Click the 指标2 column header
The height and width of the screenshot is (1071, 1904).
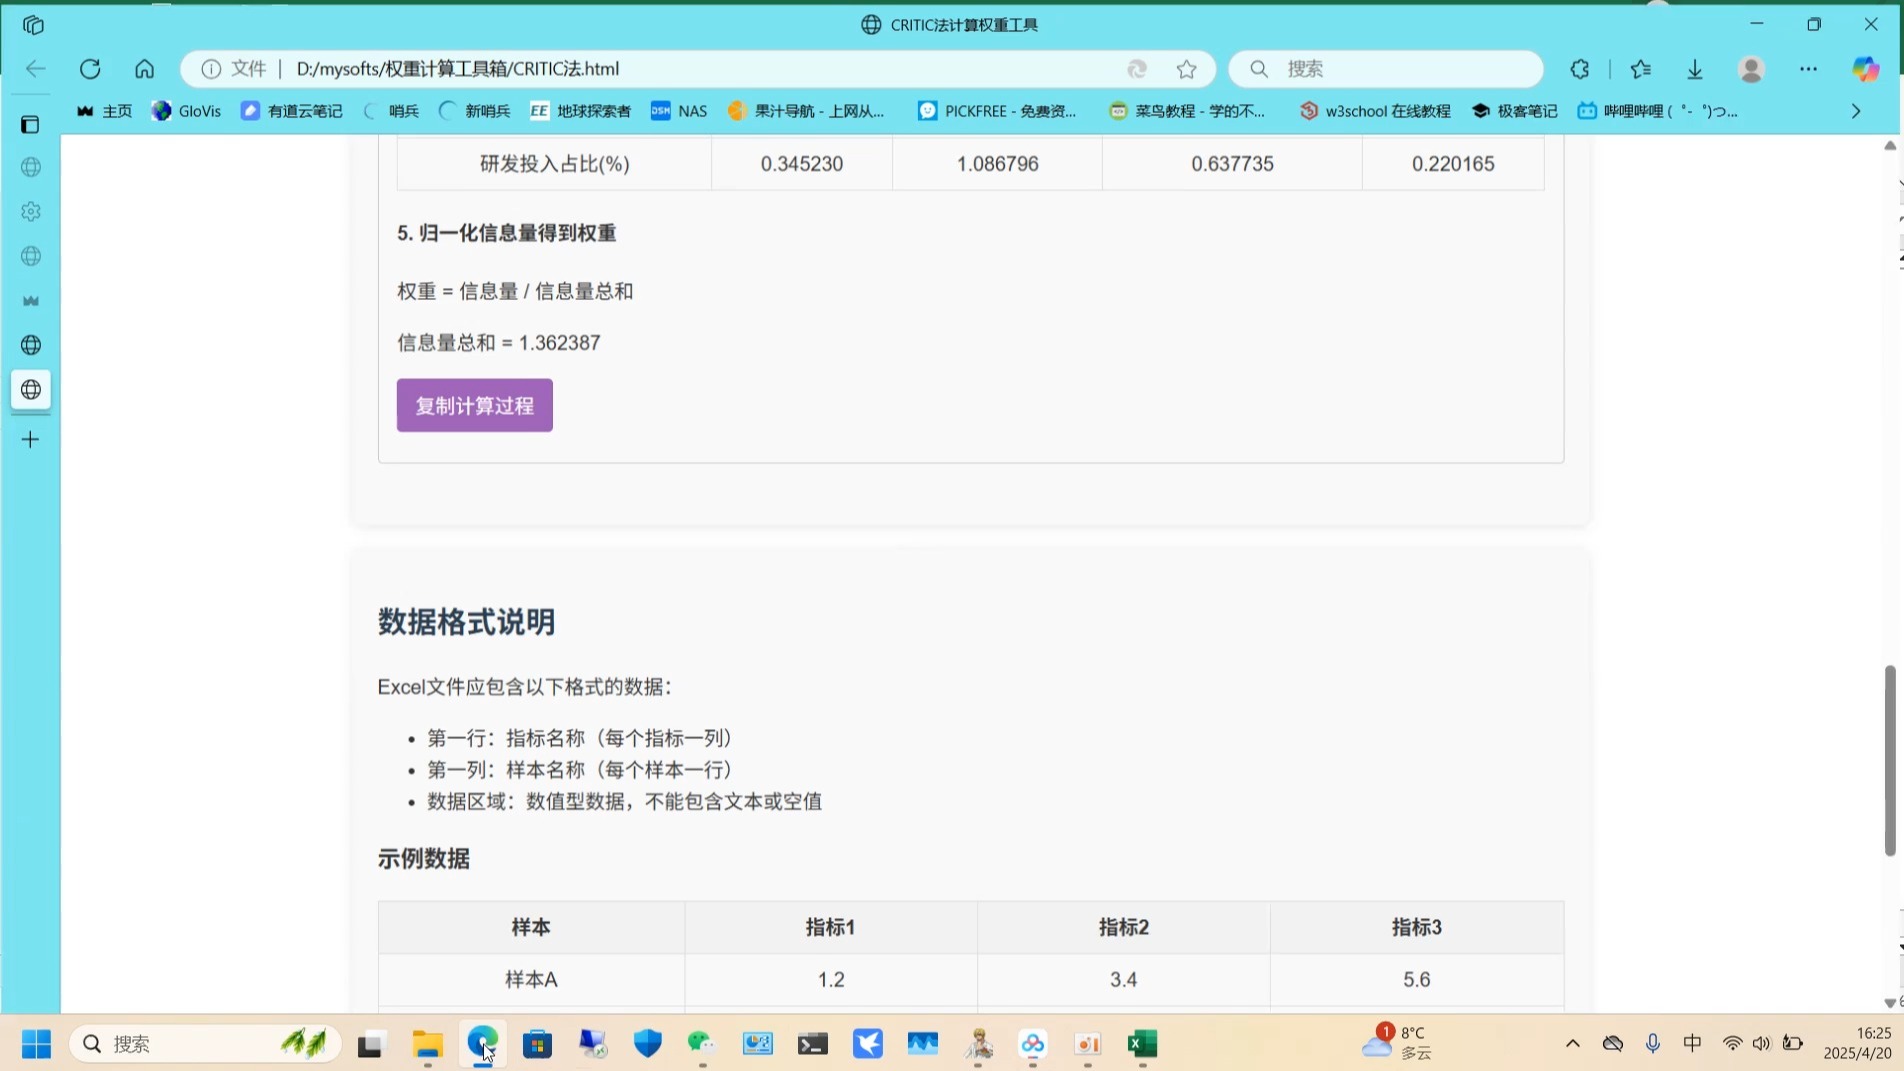tap(1124, 927)
